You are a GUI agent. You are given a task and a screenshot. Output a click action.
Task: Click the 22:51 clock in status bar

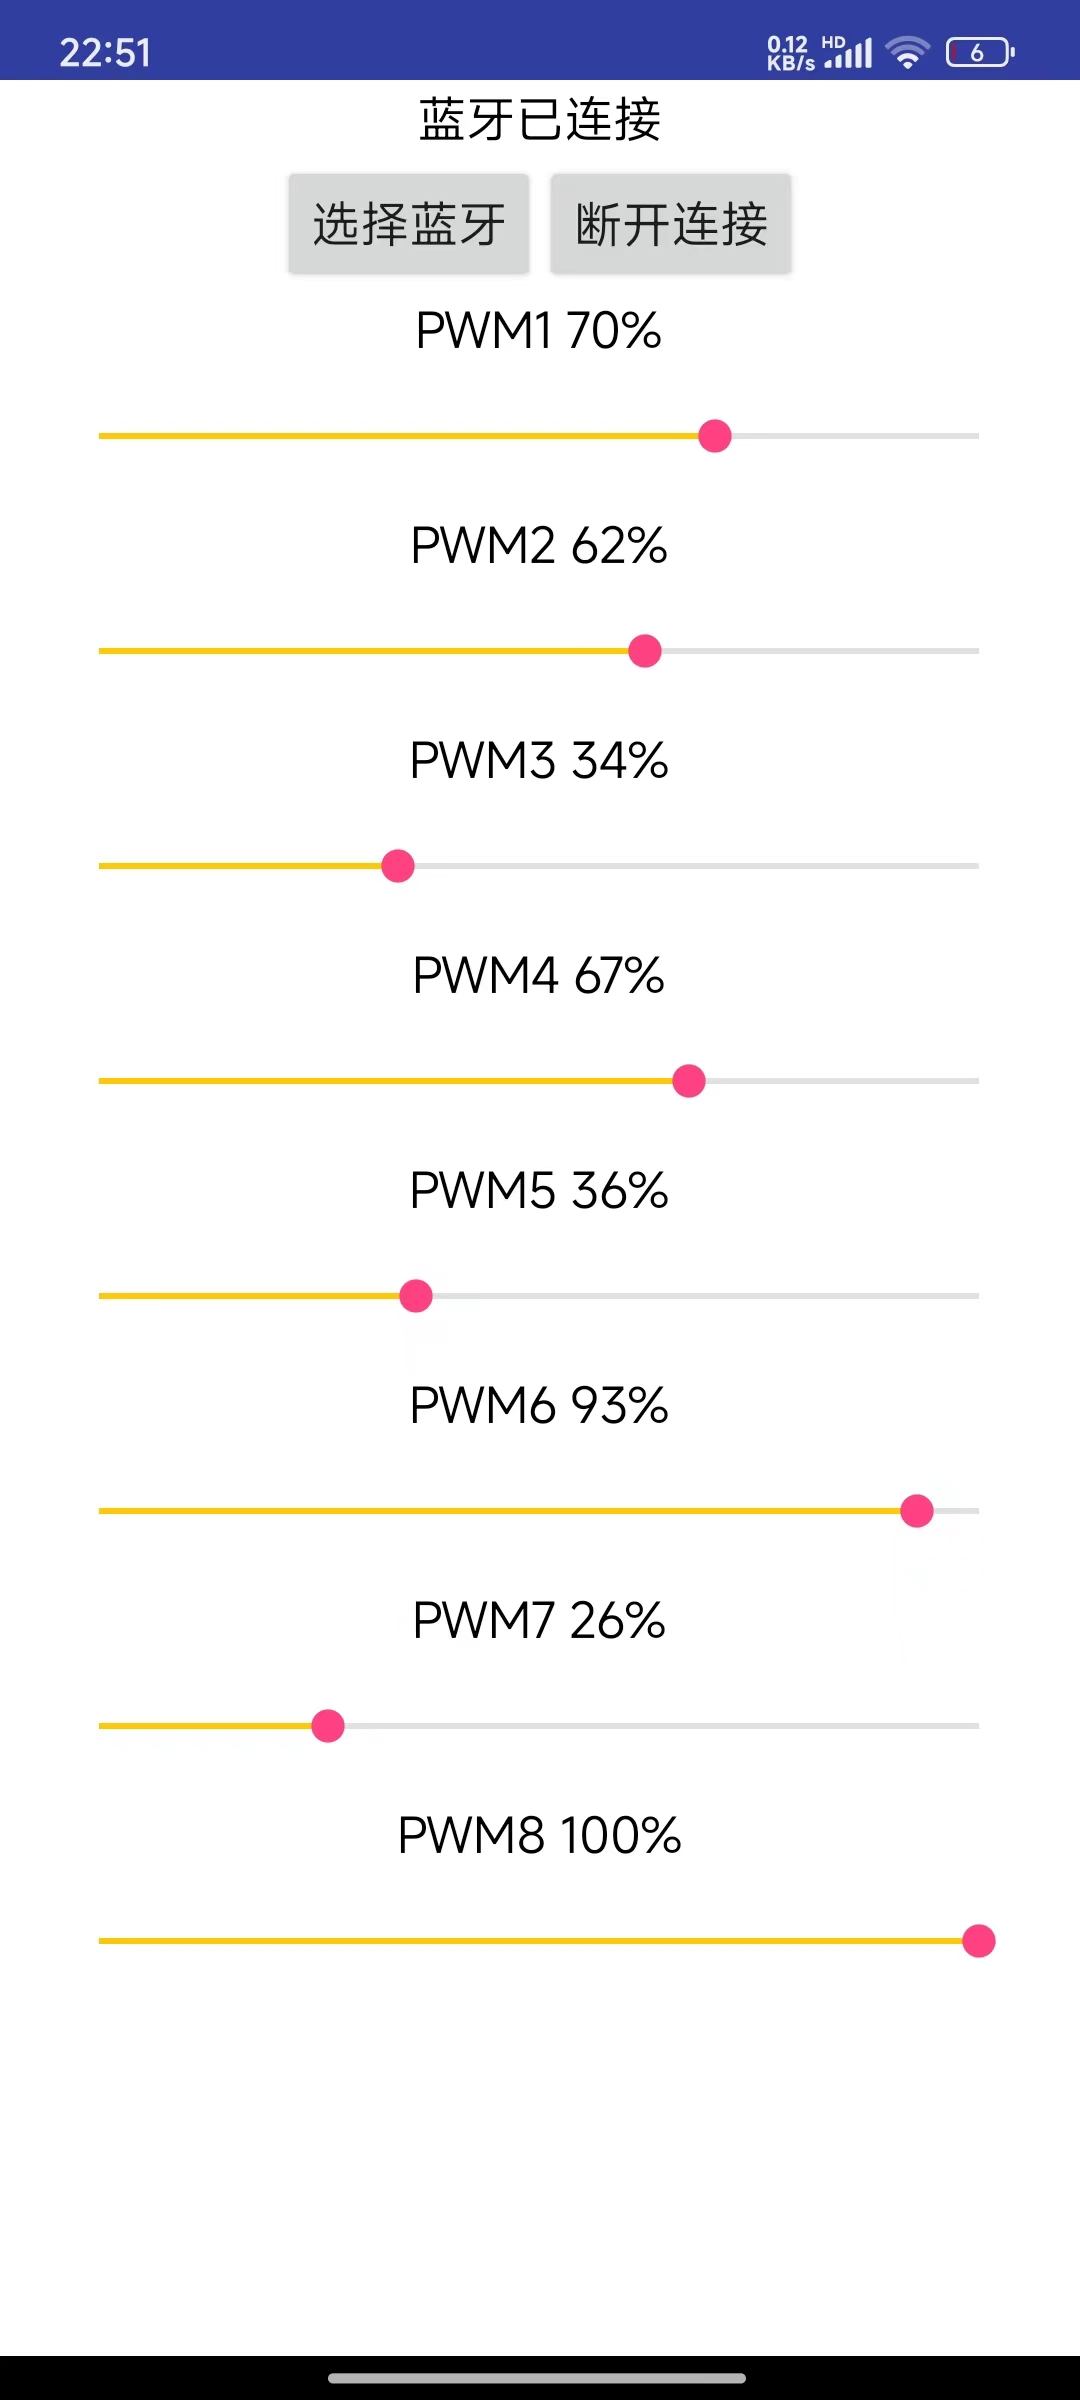coord(105,53)
